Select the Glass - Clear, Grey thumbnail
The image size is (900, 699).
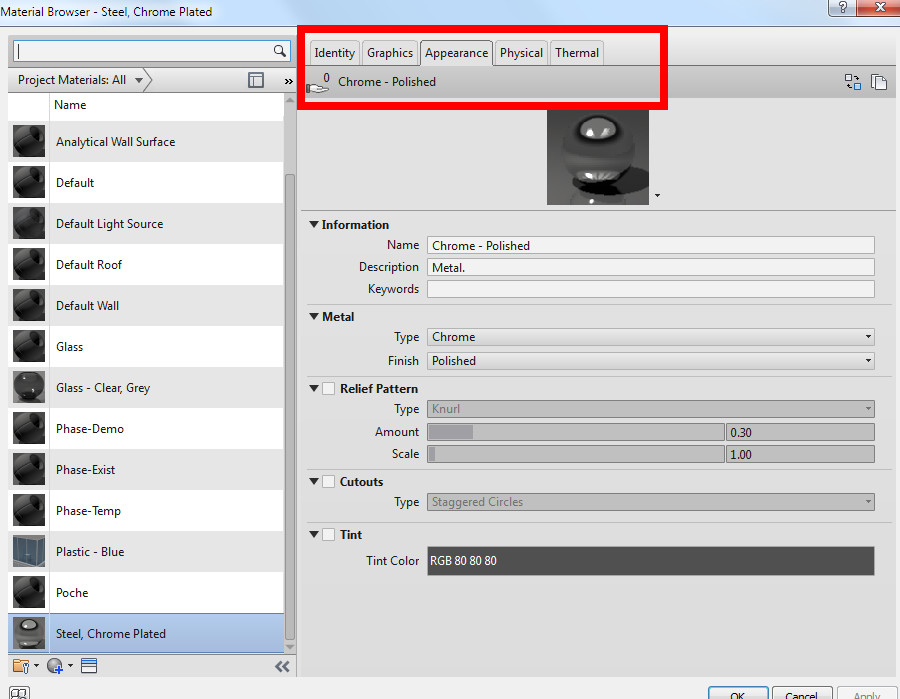29,387
